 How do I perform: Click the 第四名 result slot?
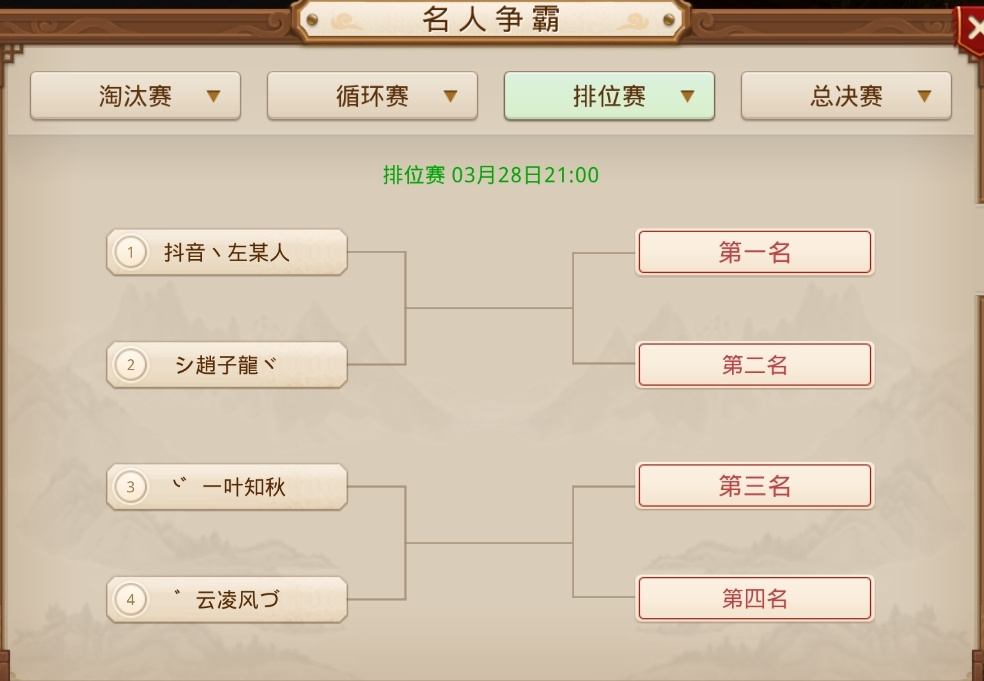coord(755,599)
